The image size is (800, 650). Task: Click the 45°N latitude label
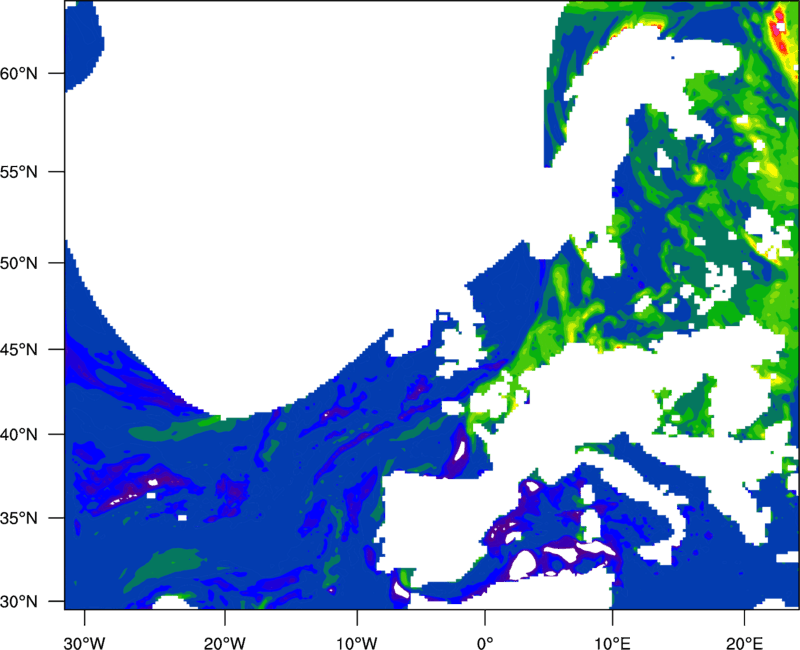pyautogui.click(x=19, y=349)
